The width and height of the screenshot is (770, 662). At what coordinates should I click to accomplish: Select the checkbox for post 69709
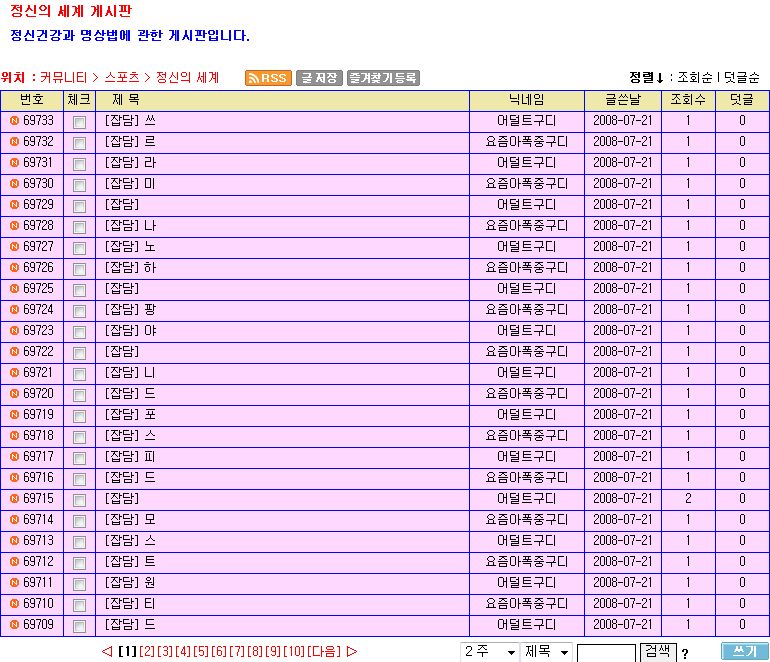click(79, 626)
